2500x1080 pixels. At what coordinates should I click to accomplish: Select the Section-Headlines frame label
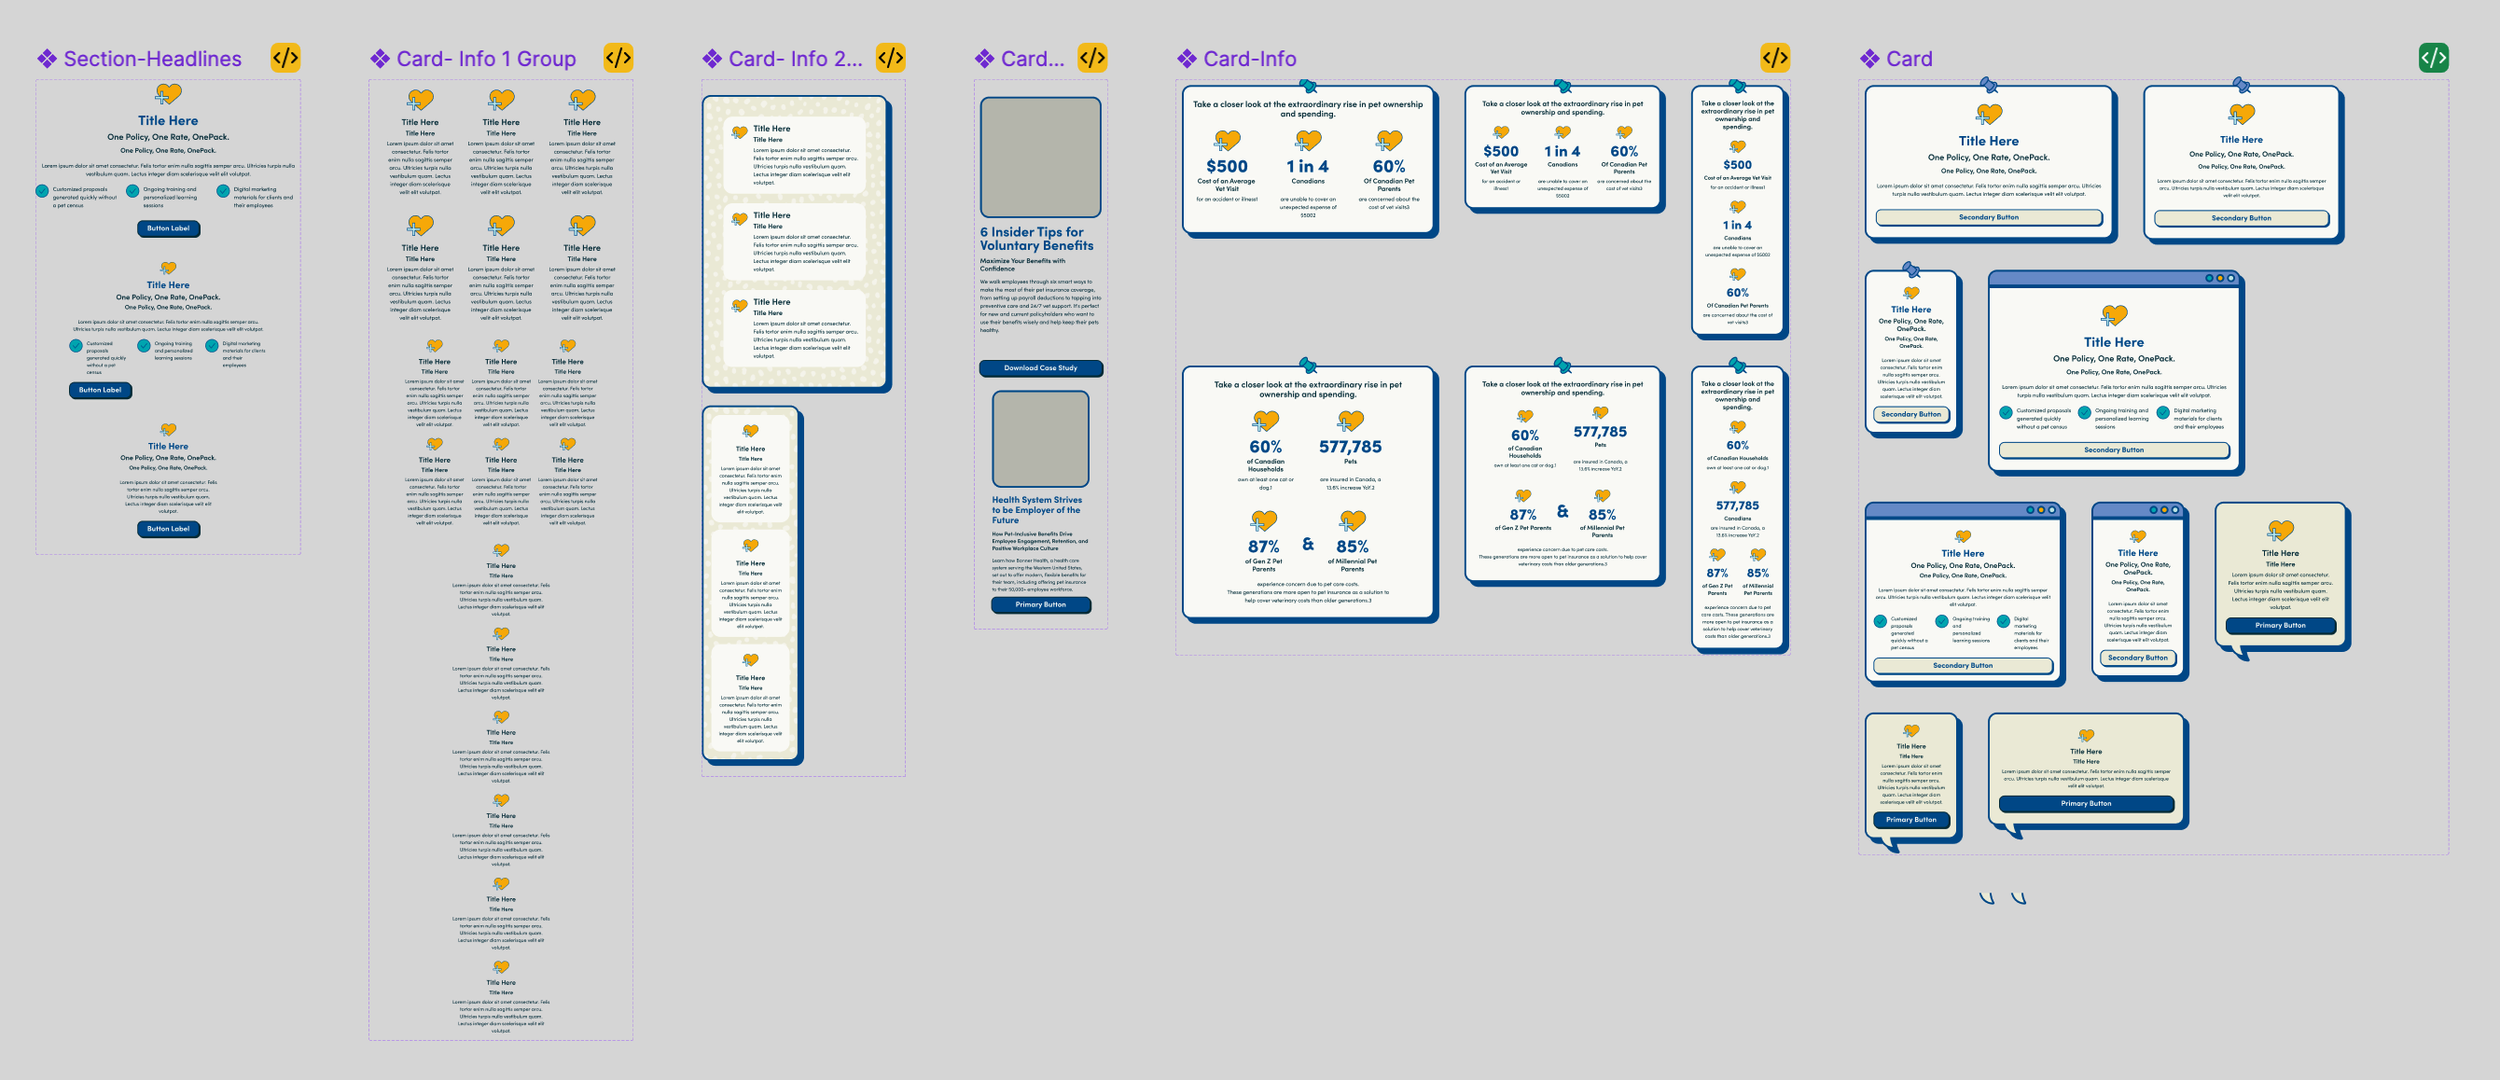coord(152,59)
